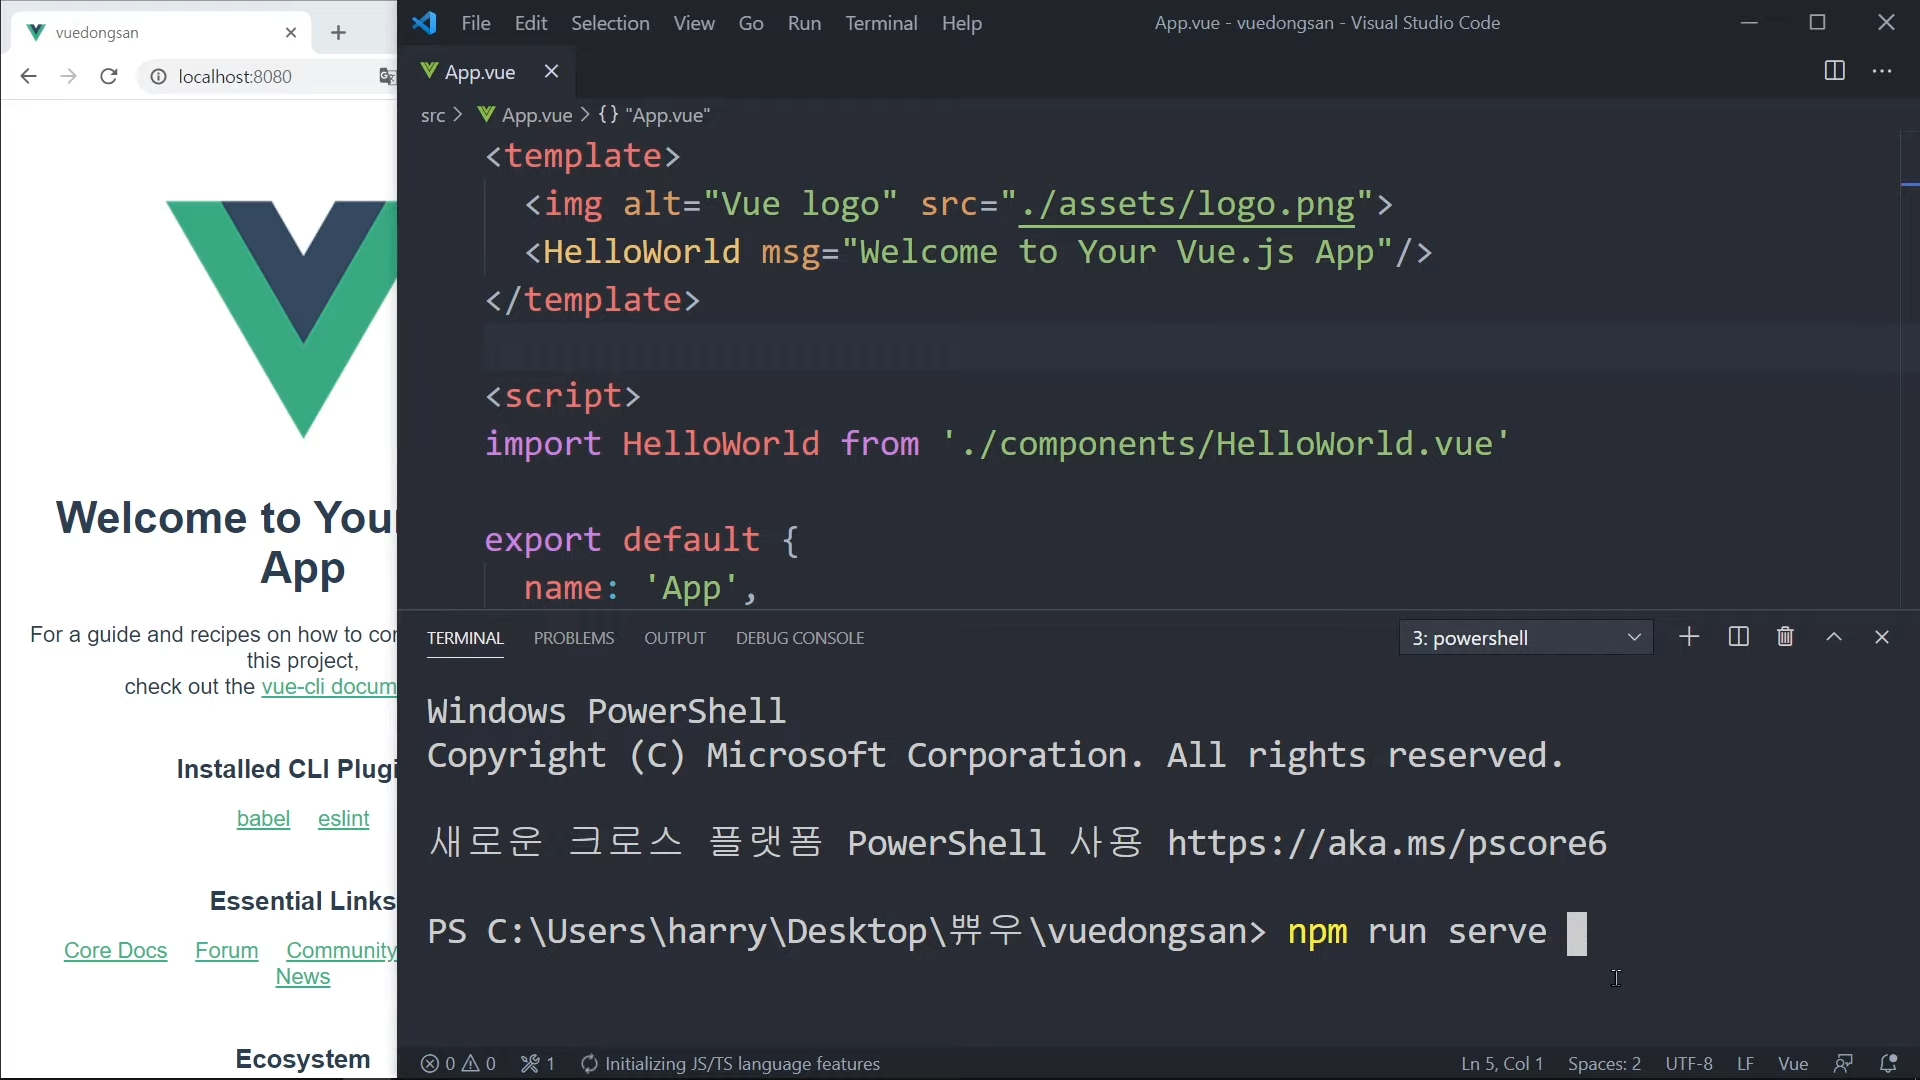Screen dimensions: 1920x1080
Task: Click the site information icon
Action: click(158, 77)
